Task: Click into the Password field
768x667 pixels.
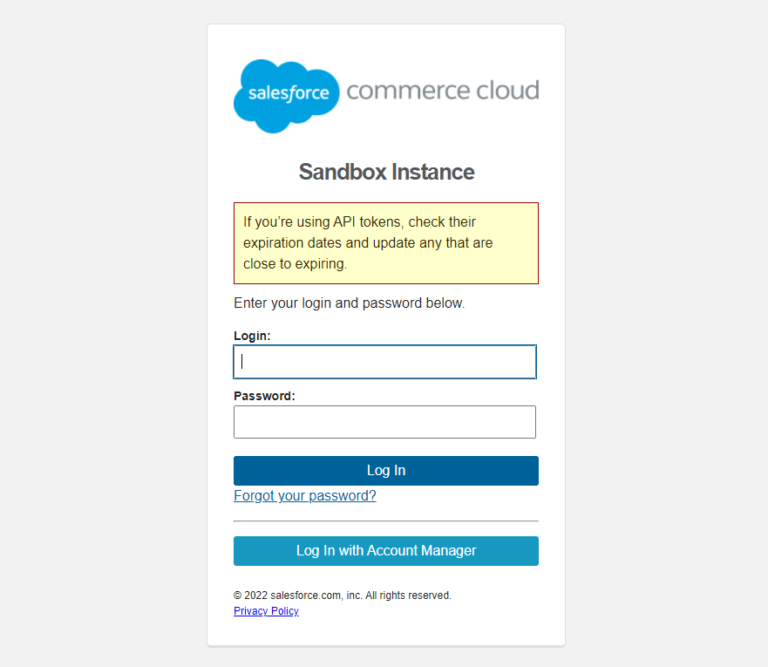Action: (385, 422)
